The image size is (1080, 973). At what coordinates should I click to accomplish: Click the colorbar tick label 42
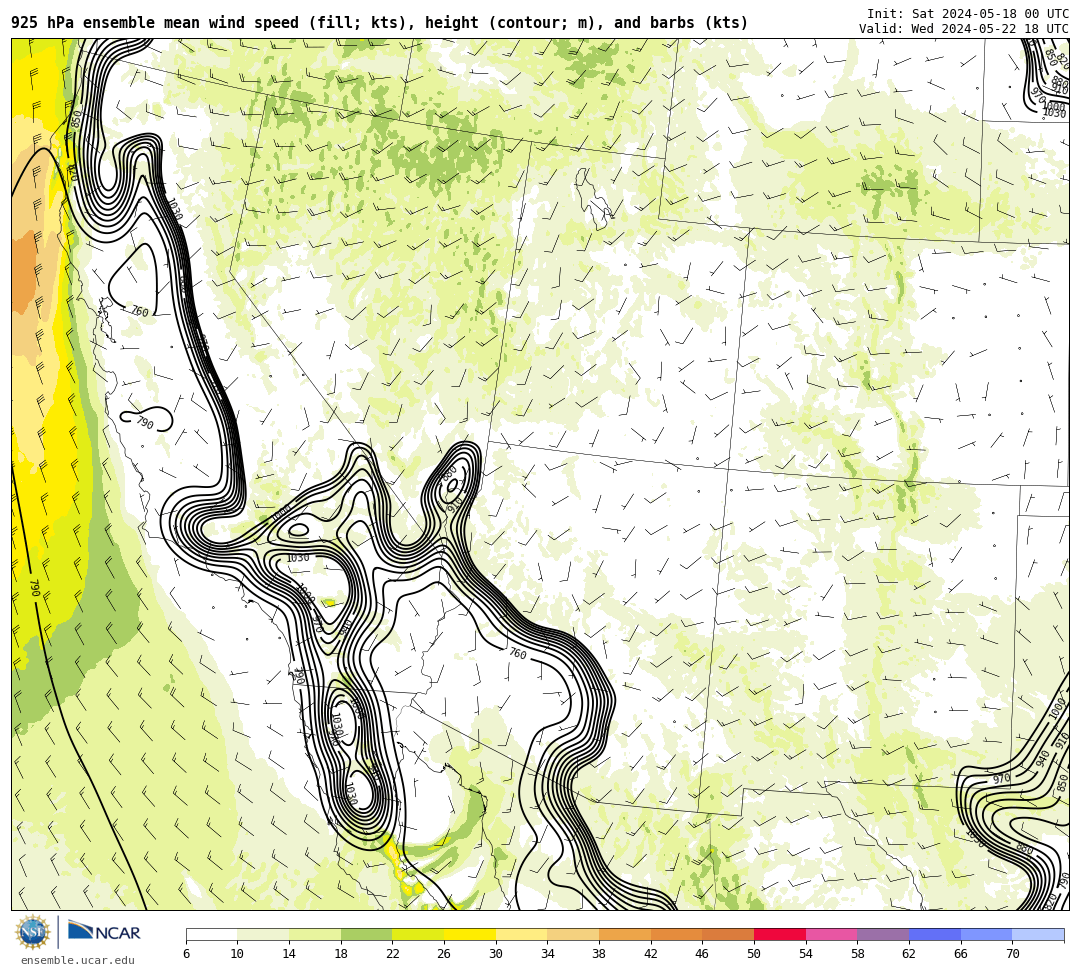(x=651, y=954)
